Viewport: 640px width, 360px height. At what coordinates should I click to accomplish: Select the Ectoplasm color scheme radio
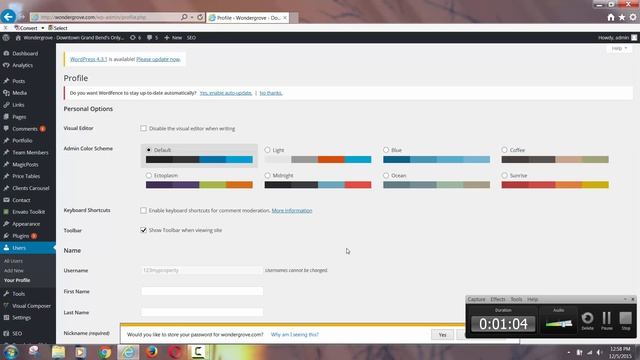coord(149,175)
